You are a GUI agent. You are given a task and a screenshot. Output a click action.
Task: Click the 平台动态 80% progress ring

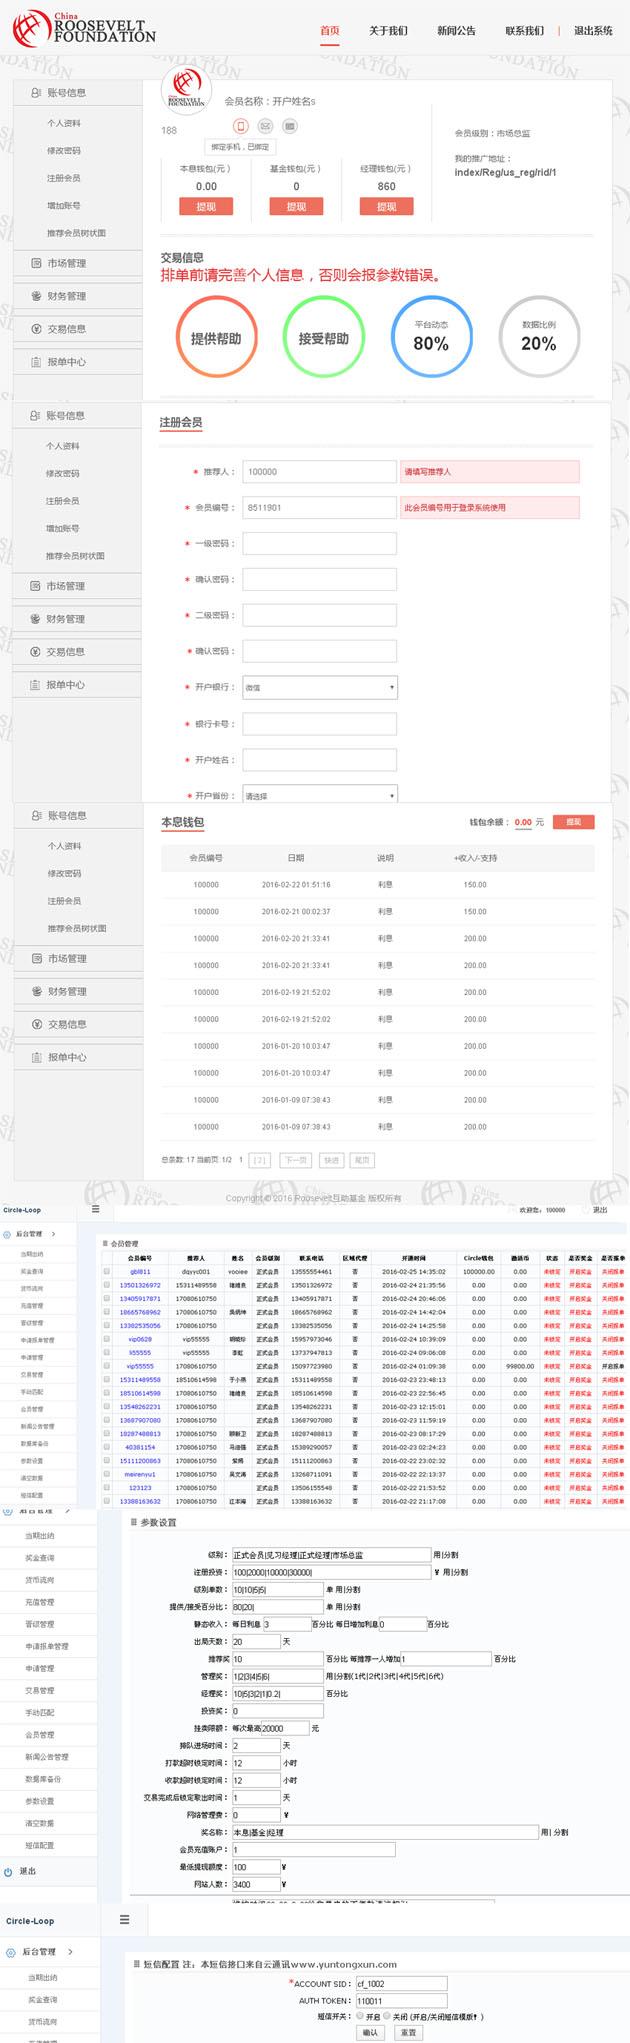(431, 338)
